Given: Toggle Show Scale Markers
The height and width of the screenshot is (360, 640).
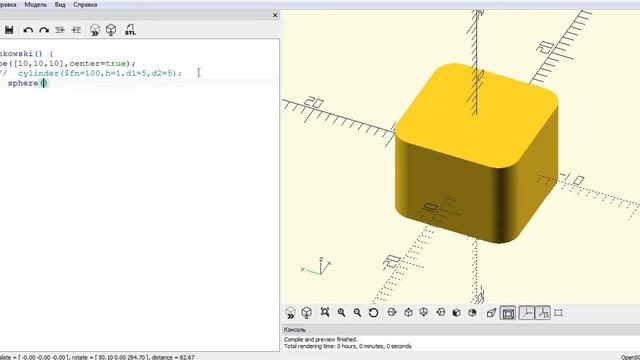Looking at the screenshot, I should click(543, 313).
